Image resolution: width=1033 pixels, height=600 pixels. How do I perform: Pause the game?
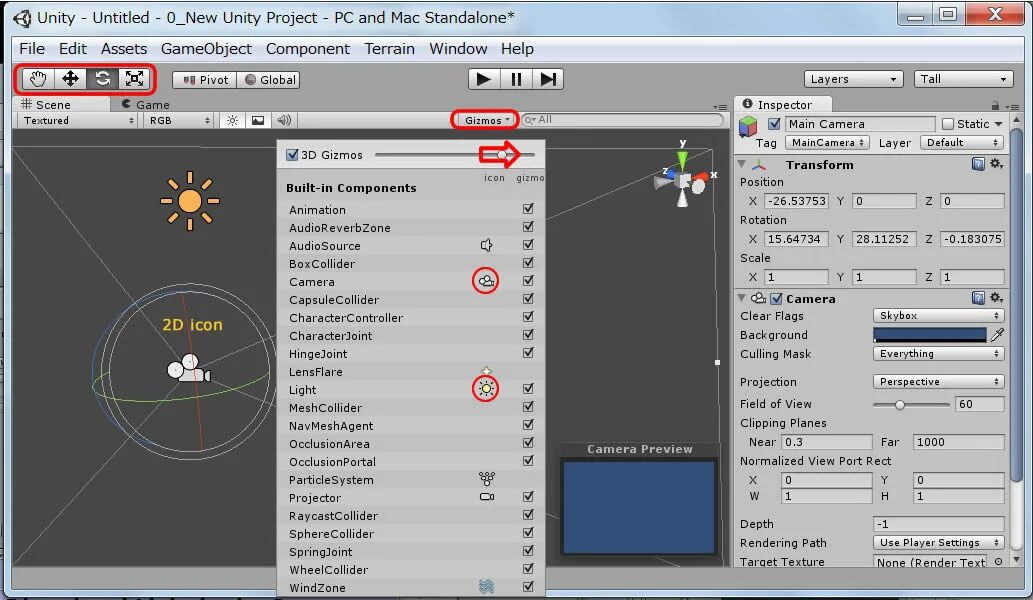(x=516, y=79)
